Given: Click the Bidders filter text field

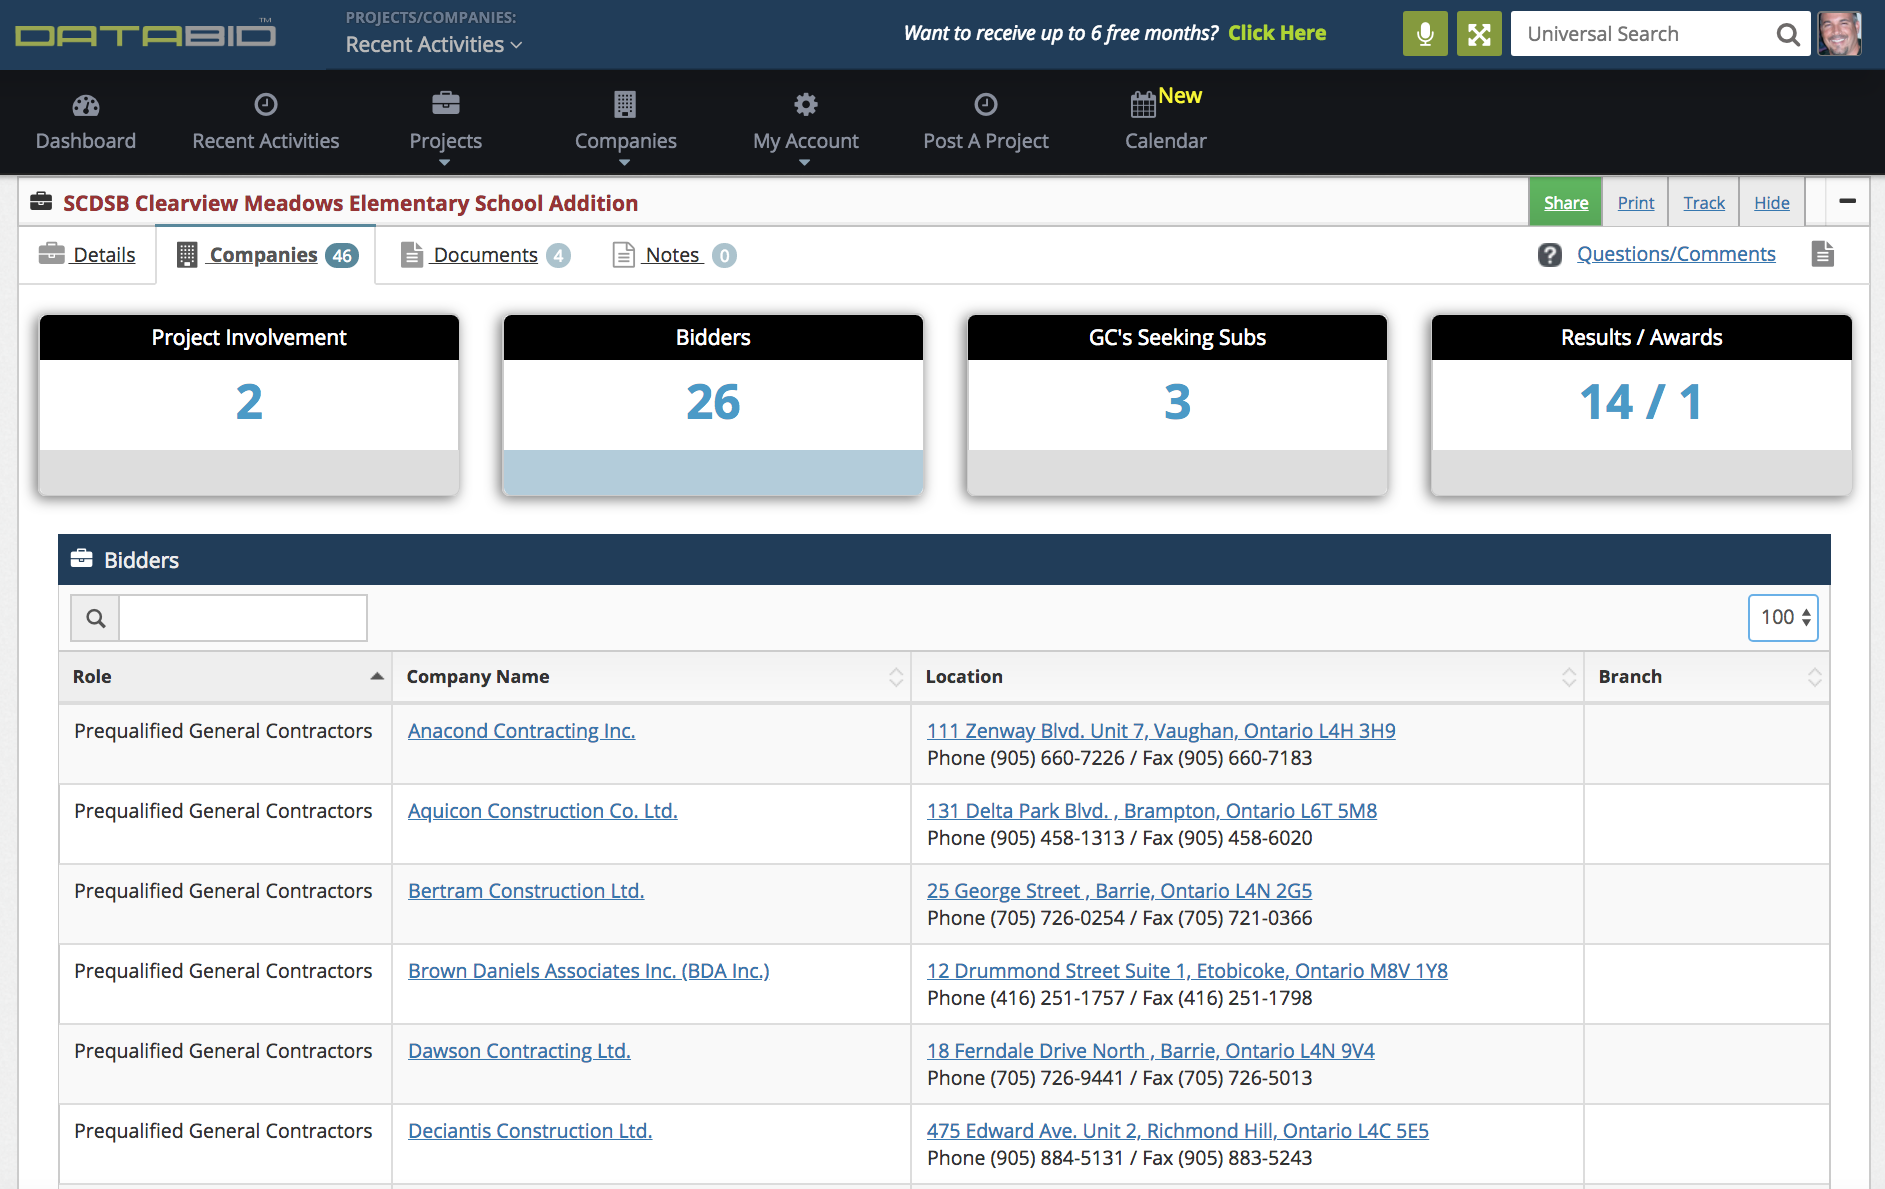Looking at the screenshot, I should pos(243,618).
